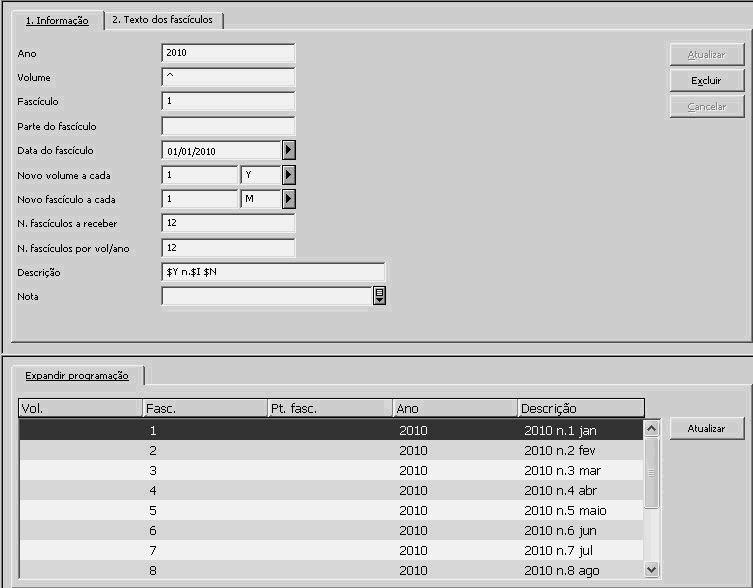Switch to 2. Texto dos fascículos tab
The height and width of the screenshot is (588, 753).
163,20
